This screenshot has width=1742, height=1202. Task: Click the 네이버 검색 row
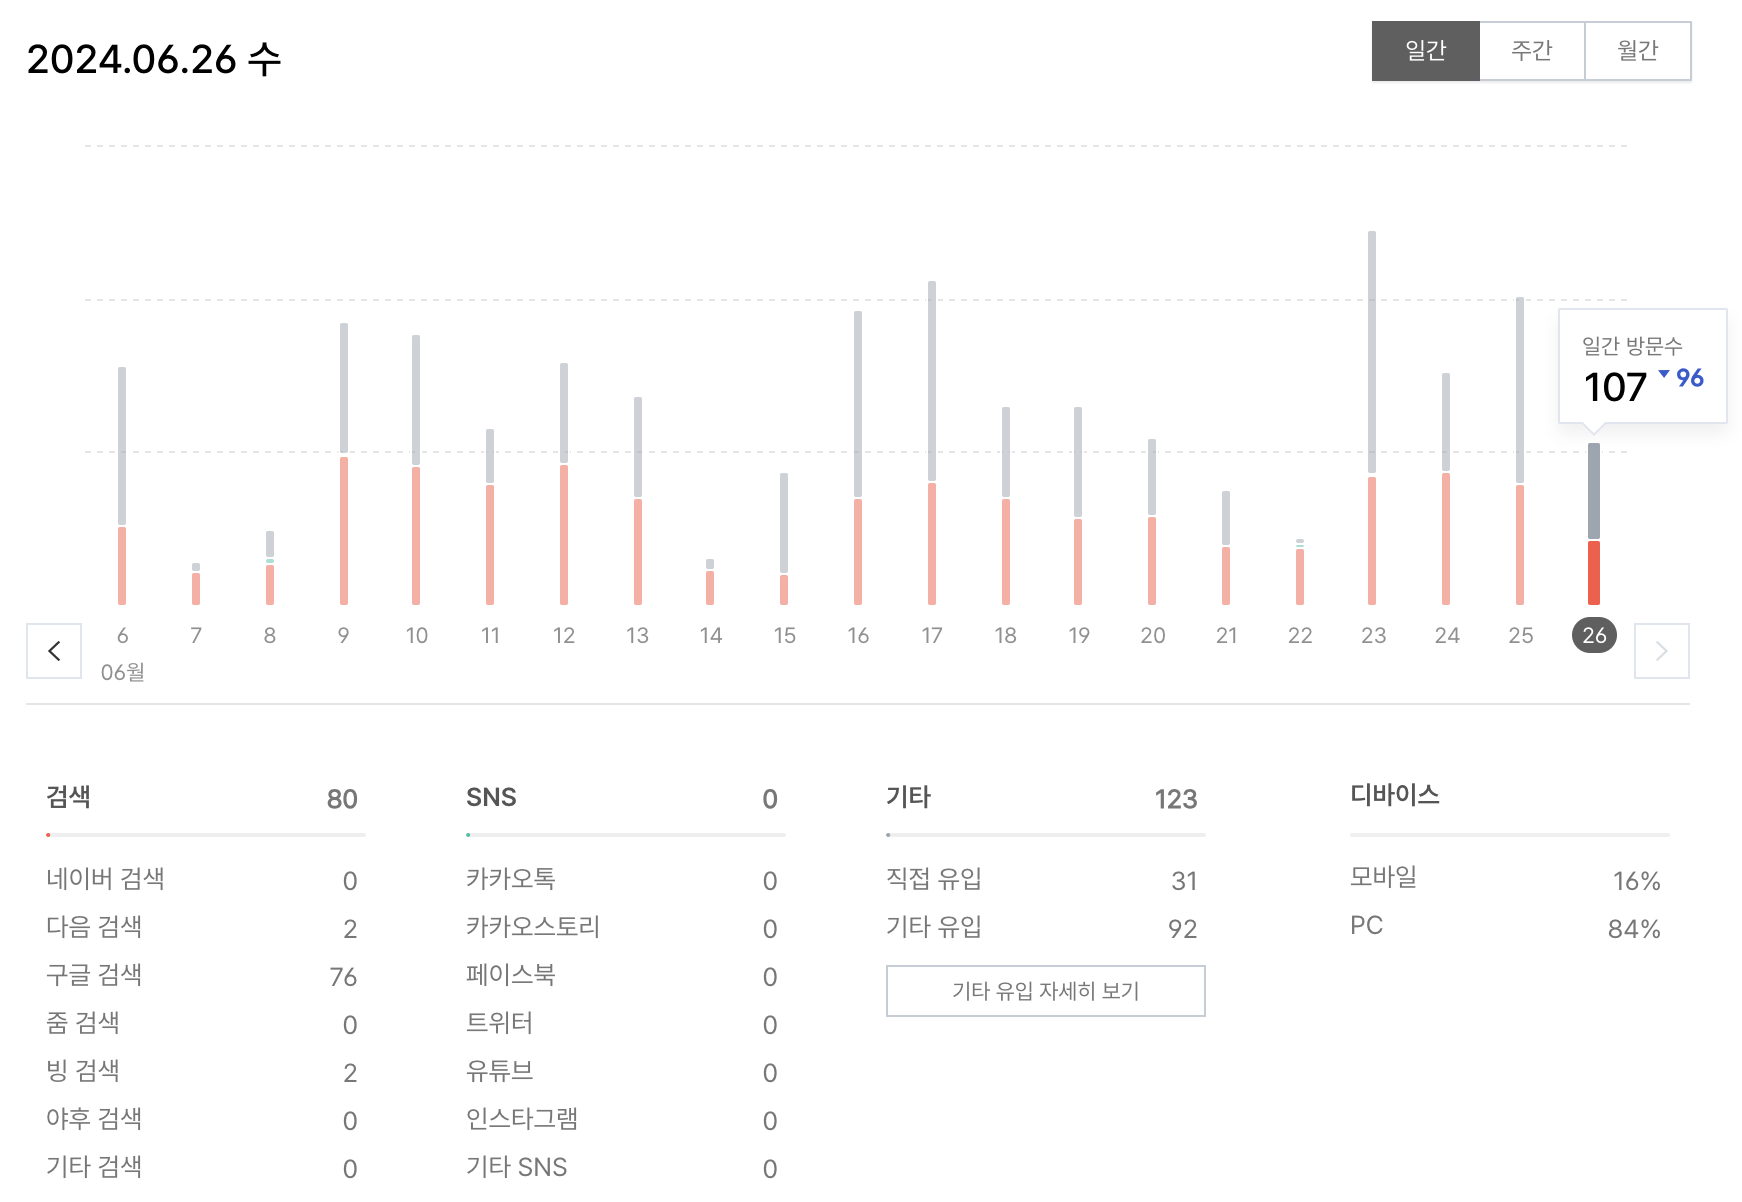[x=205, y=879]
